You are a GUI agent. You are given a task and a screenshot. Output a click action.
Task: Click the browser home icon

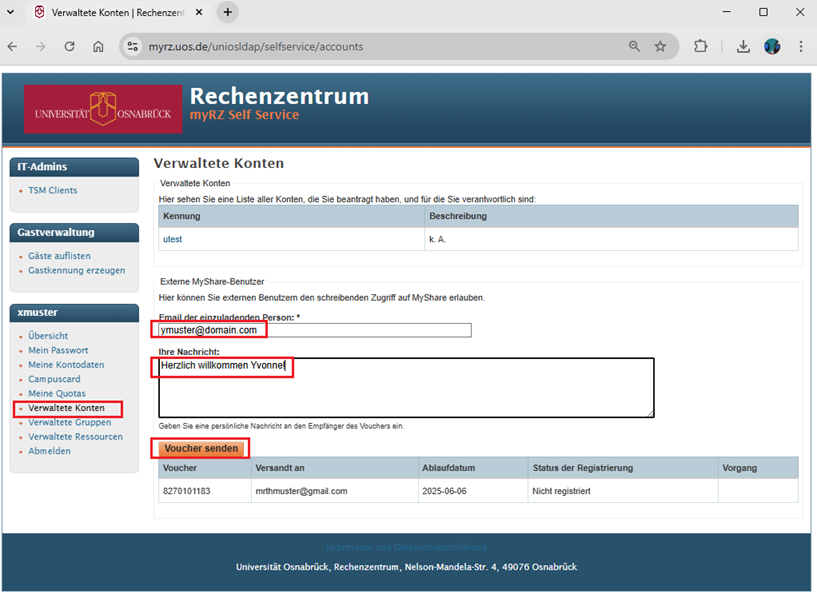pos(98,46)
